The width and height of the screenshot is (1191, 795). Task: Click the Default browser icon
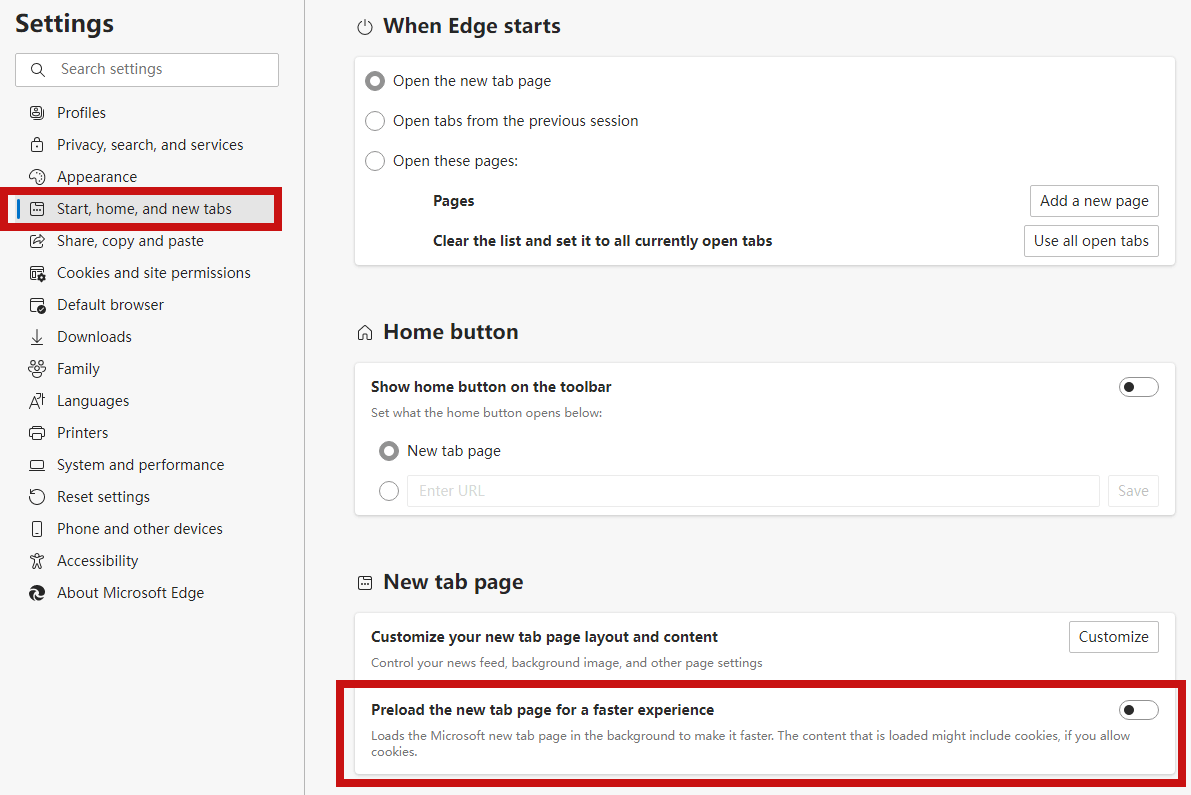[37, 305]
